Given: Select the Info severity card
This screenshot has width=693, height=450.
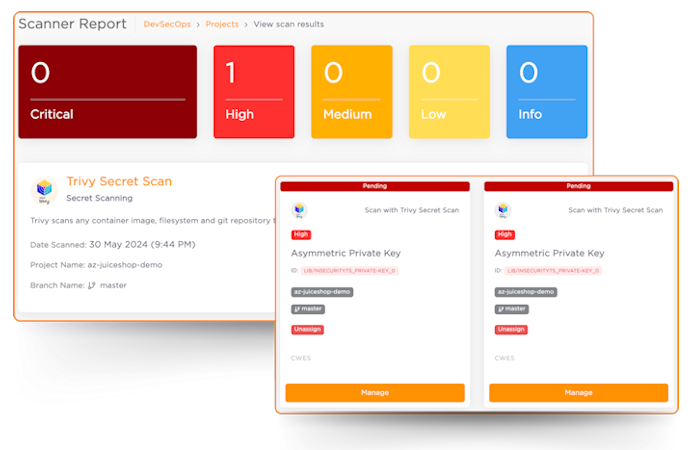Looking at the screenshot, I should coord(547,92).
